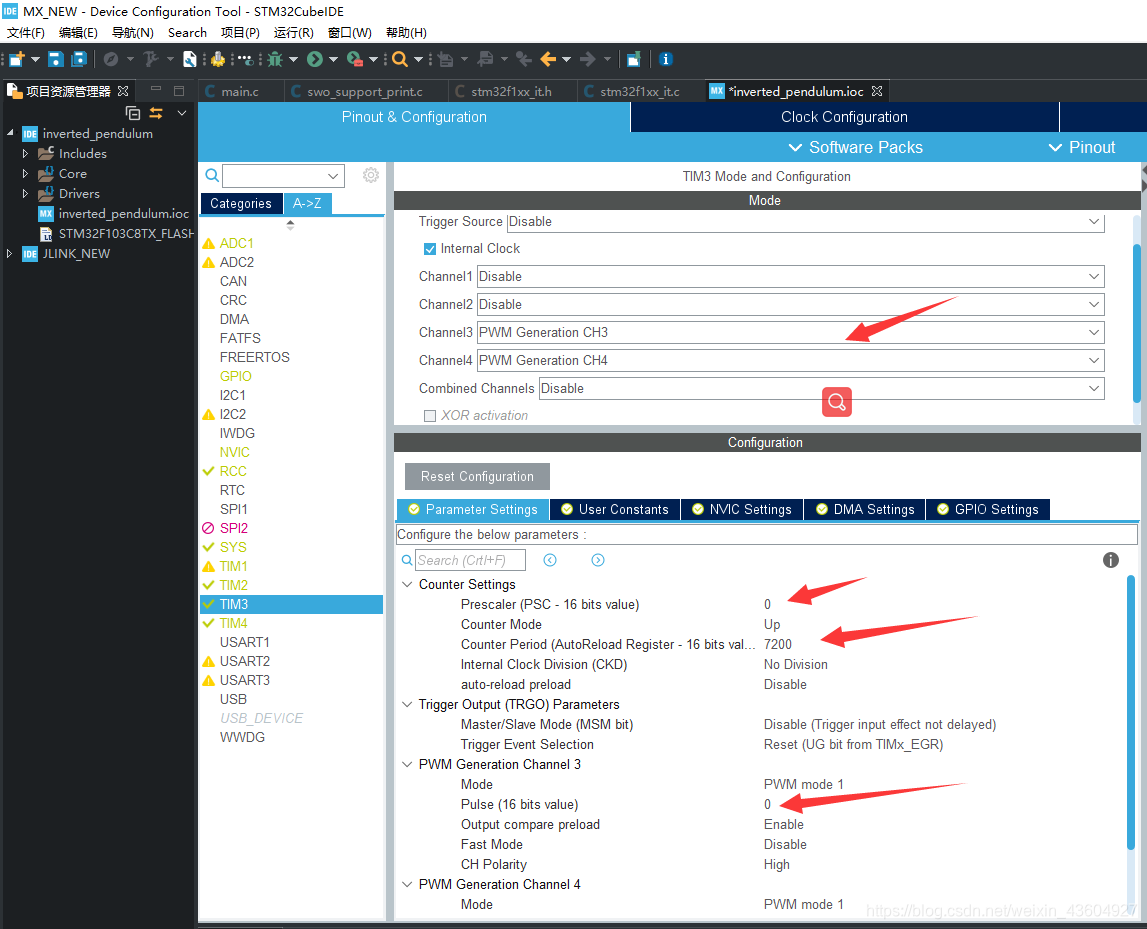Switch to the Clock Configuration tab
Viewport: 1147px width, 929px height.
[x=844, y=117]
